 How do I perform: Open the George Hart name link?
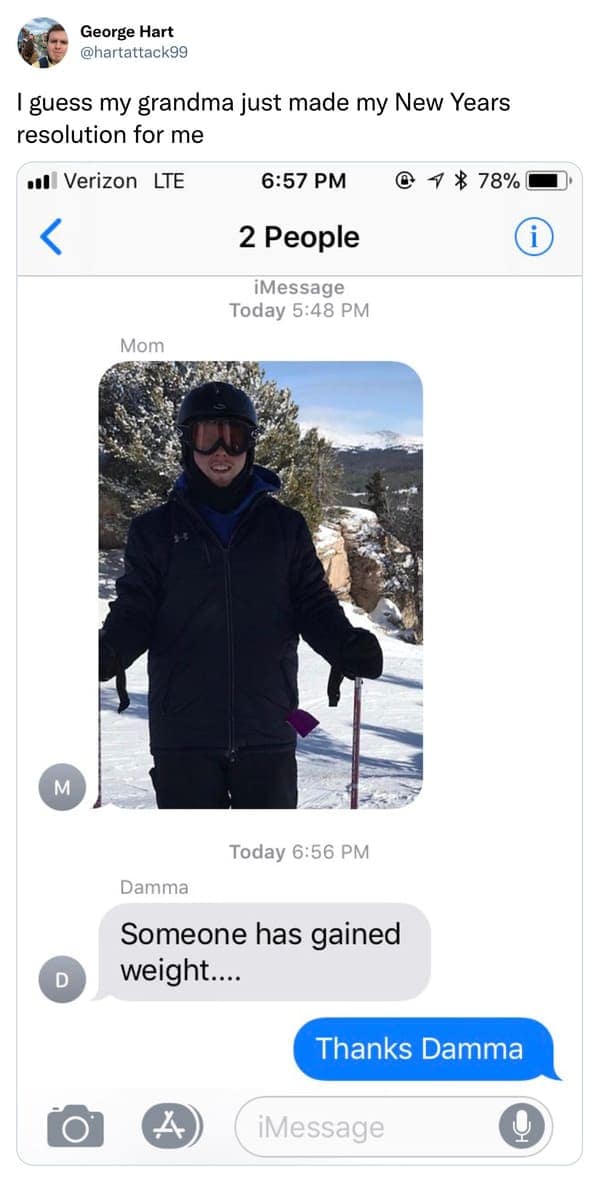pos(127,32)
